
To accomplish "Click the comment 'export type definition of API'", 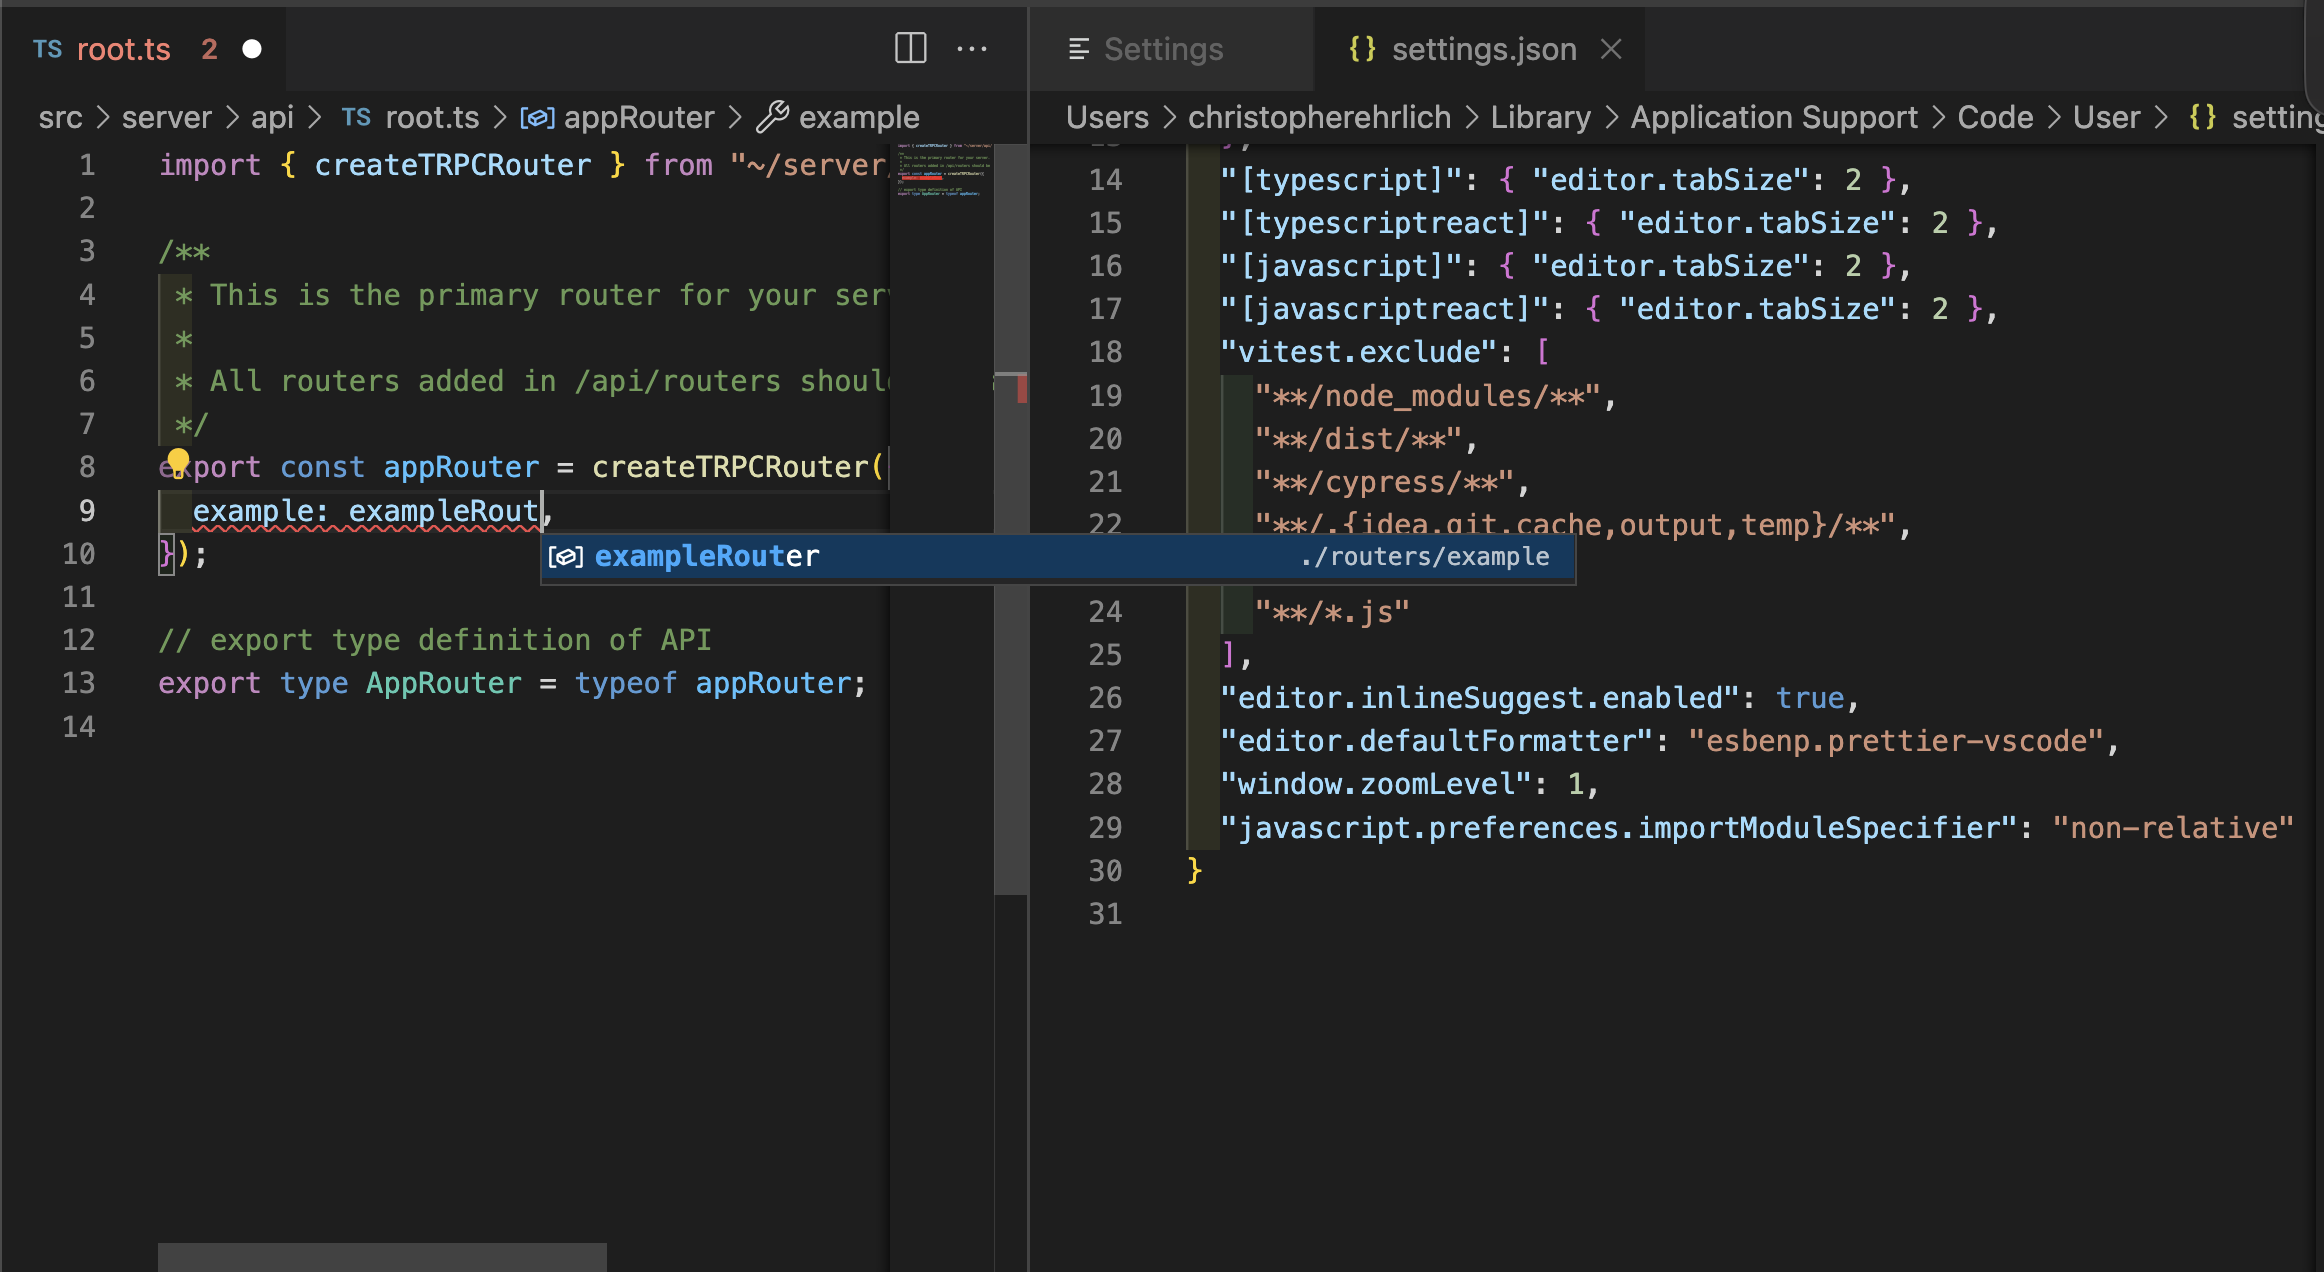I will pyautogui.click(x=434, y=640).
